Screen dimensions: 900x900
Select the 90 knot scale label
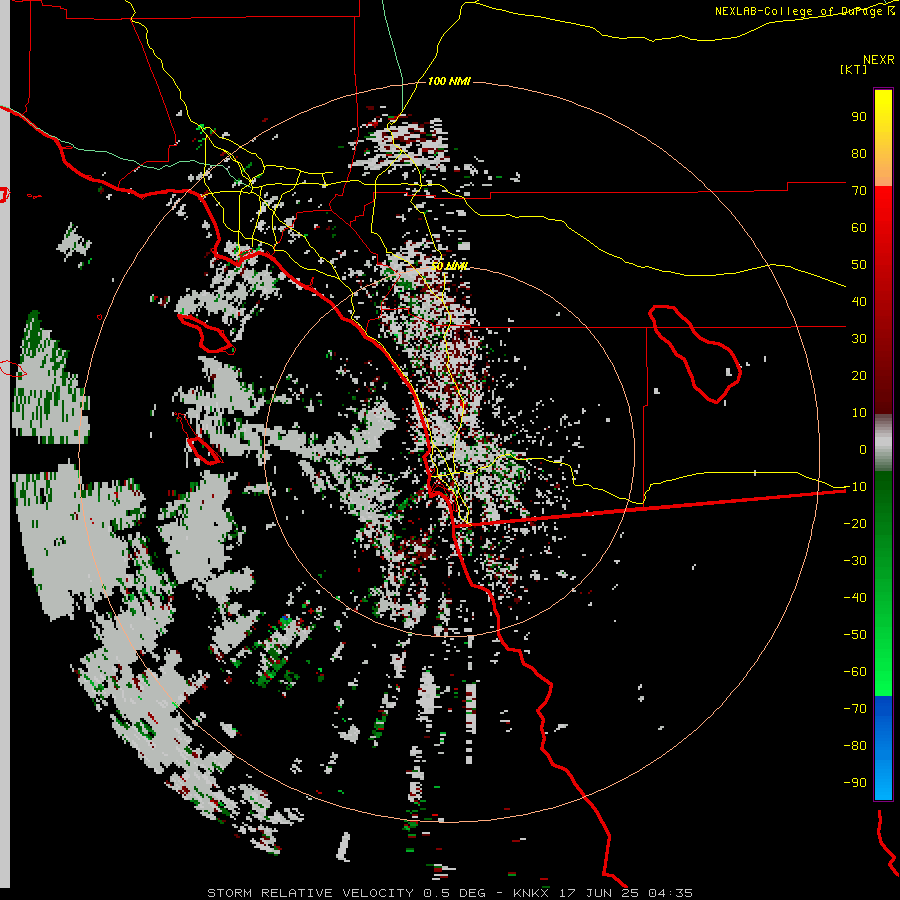[x=859, y=117]
